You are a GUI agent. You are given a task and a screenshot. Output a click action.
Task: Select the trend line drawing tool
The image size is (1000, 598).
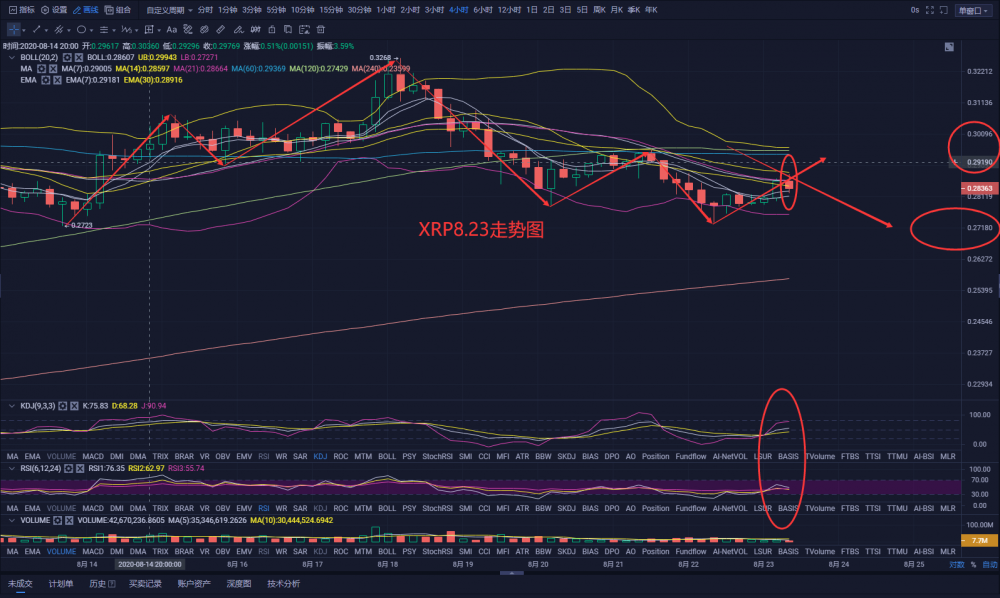36,29
